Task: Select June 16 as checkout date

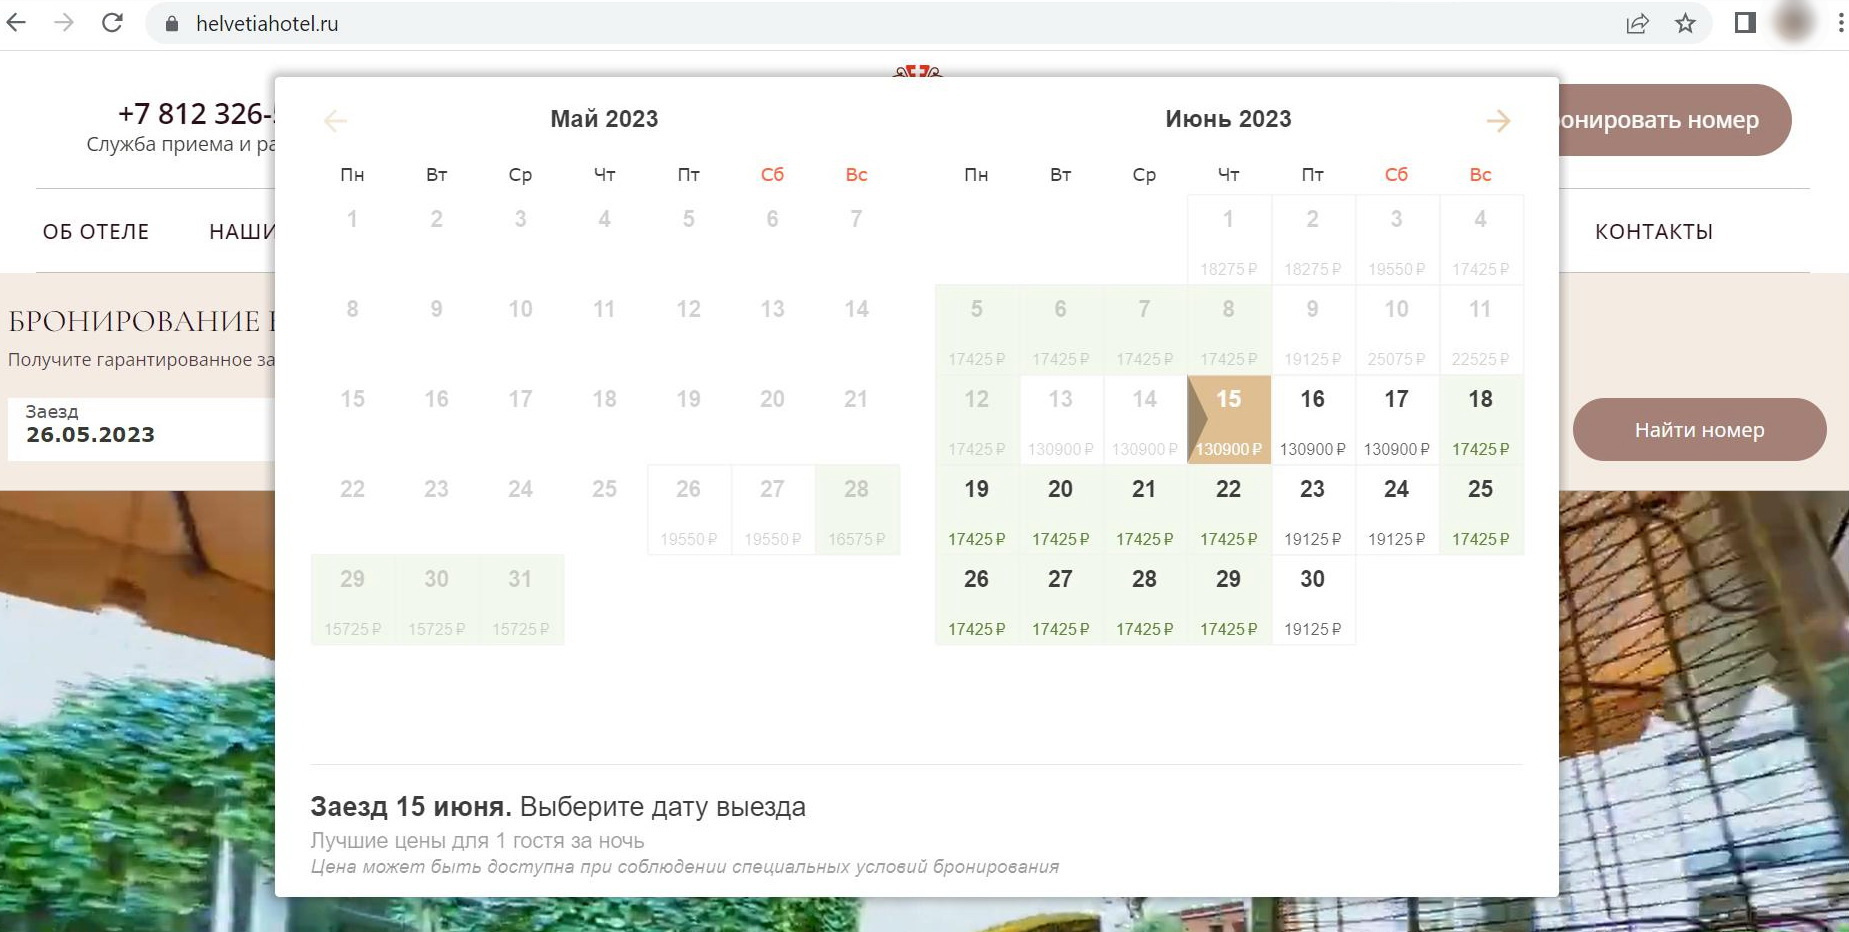Action: (x=1312, y=419)
